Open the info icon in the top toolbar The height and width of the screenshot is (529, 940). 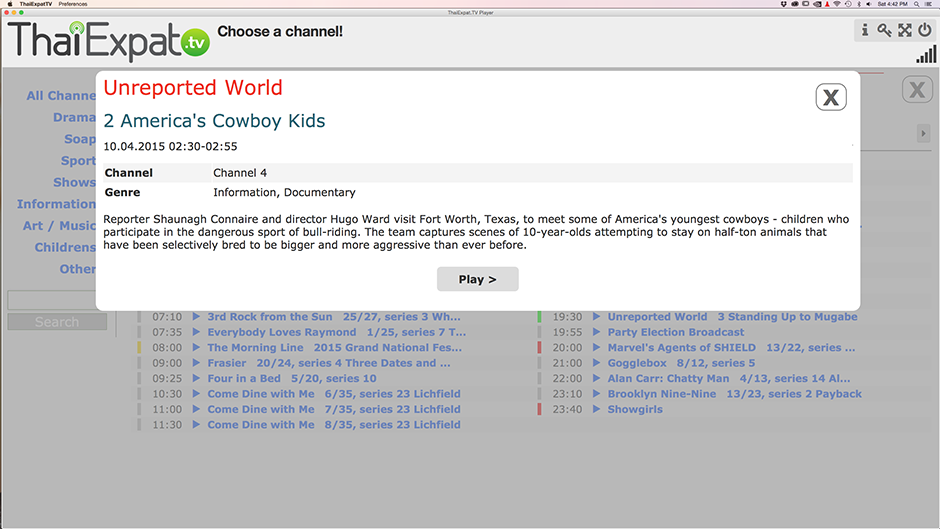click(x=865, y=30)
